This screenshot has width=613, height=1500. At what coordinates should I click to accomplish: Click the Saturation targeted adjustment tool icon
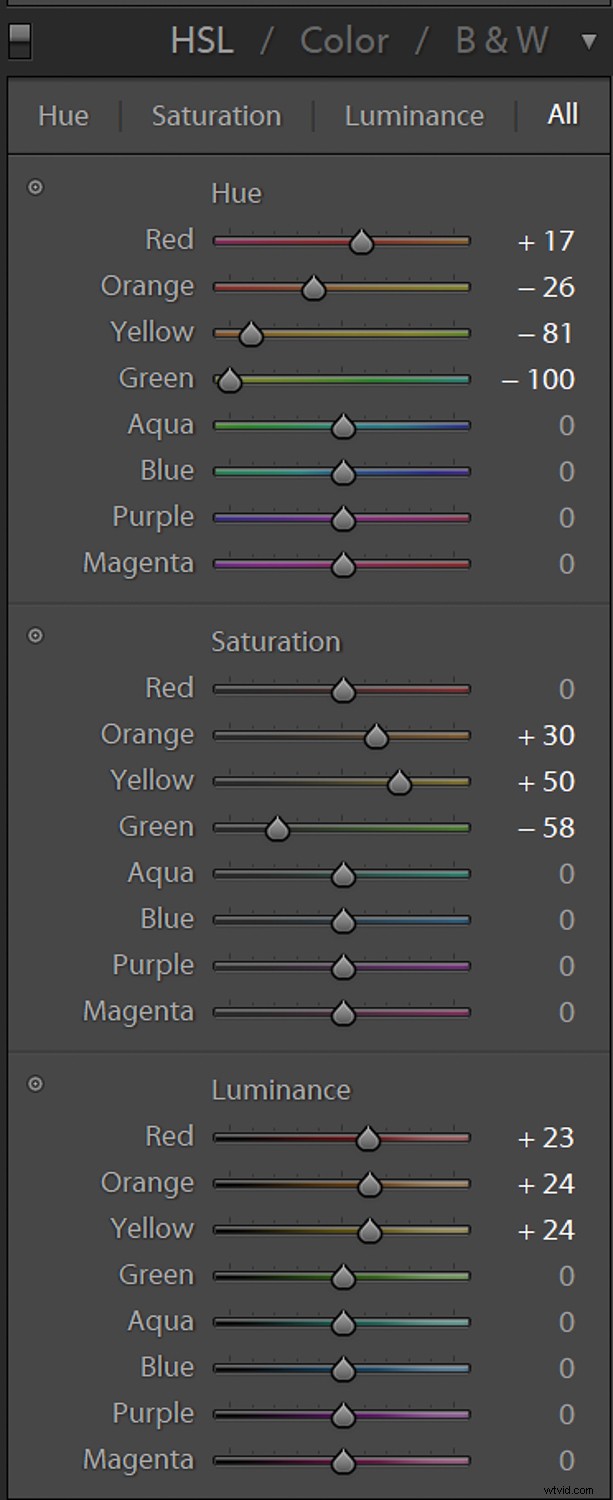pos(35,635)
